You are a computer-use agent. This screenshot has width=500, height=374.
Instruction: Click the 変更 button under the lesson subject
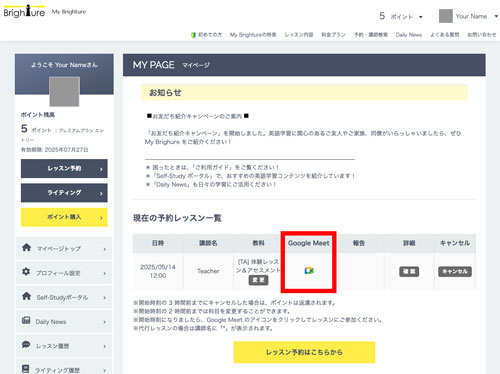pos(258,280)
